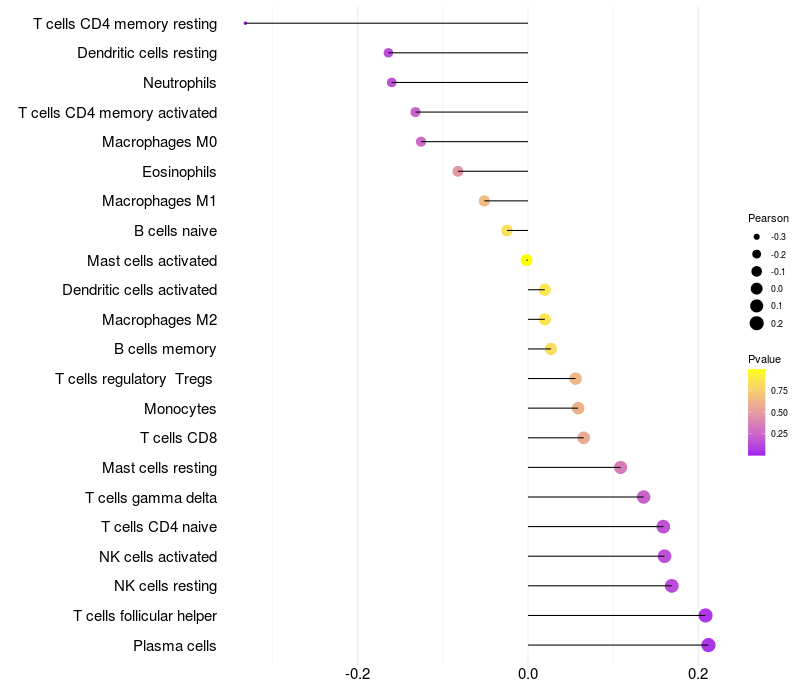The image size is (800, 700).
Task: Click the T cells gamma delta label
Action: pyautogui.click(x=151, y=498)
